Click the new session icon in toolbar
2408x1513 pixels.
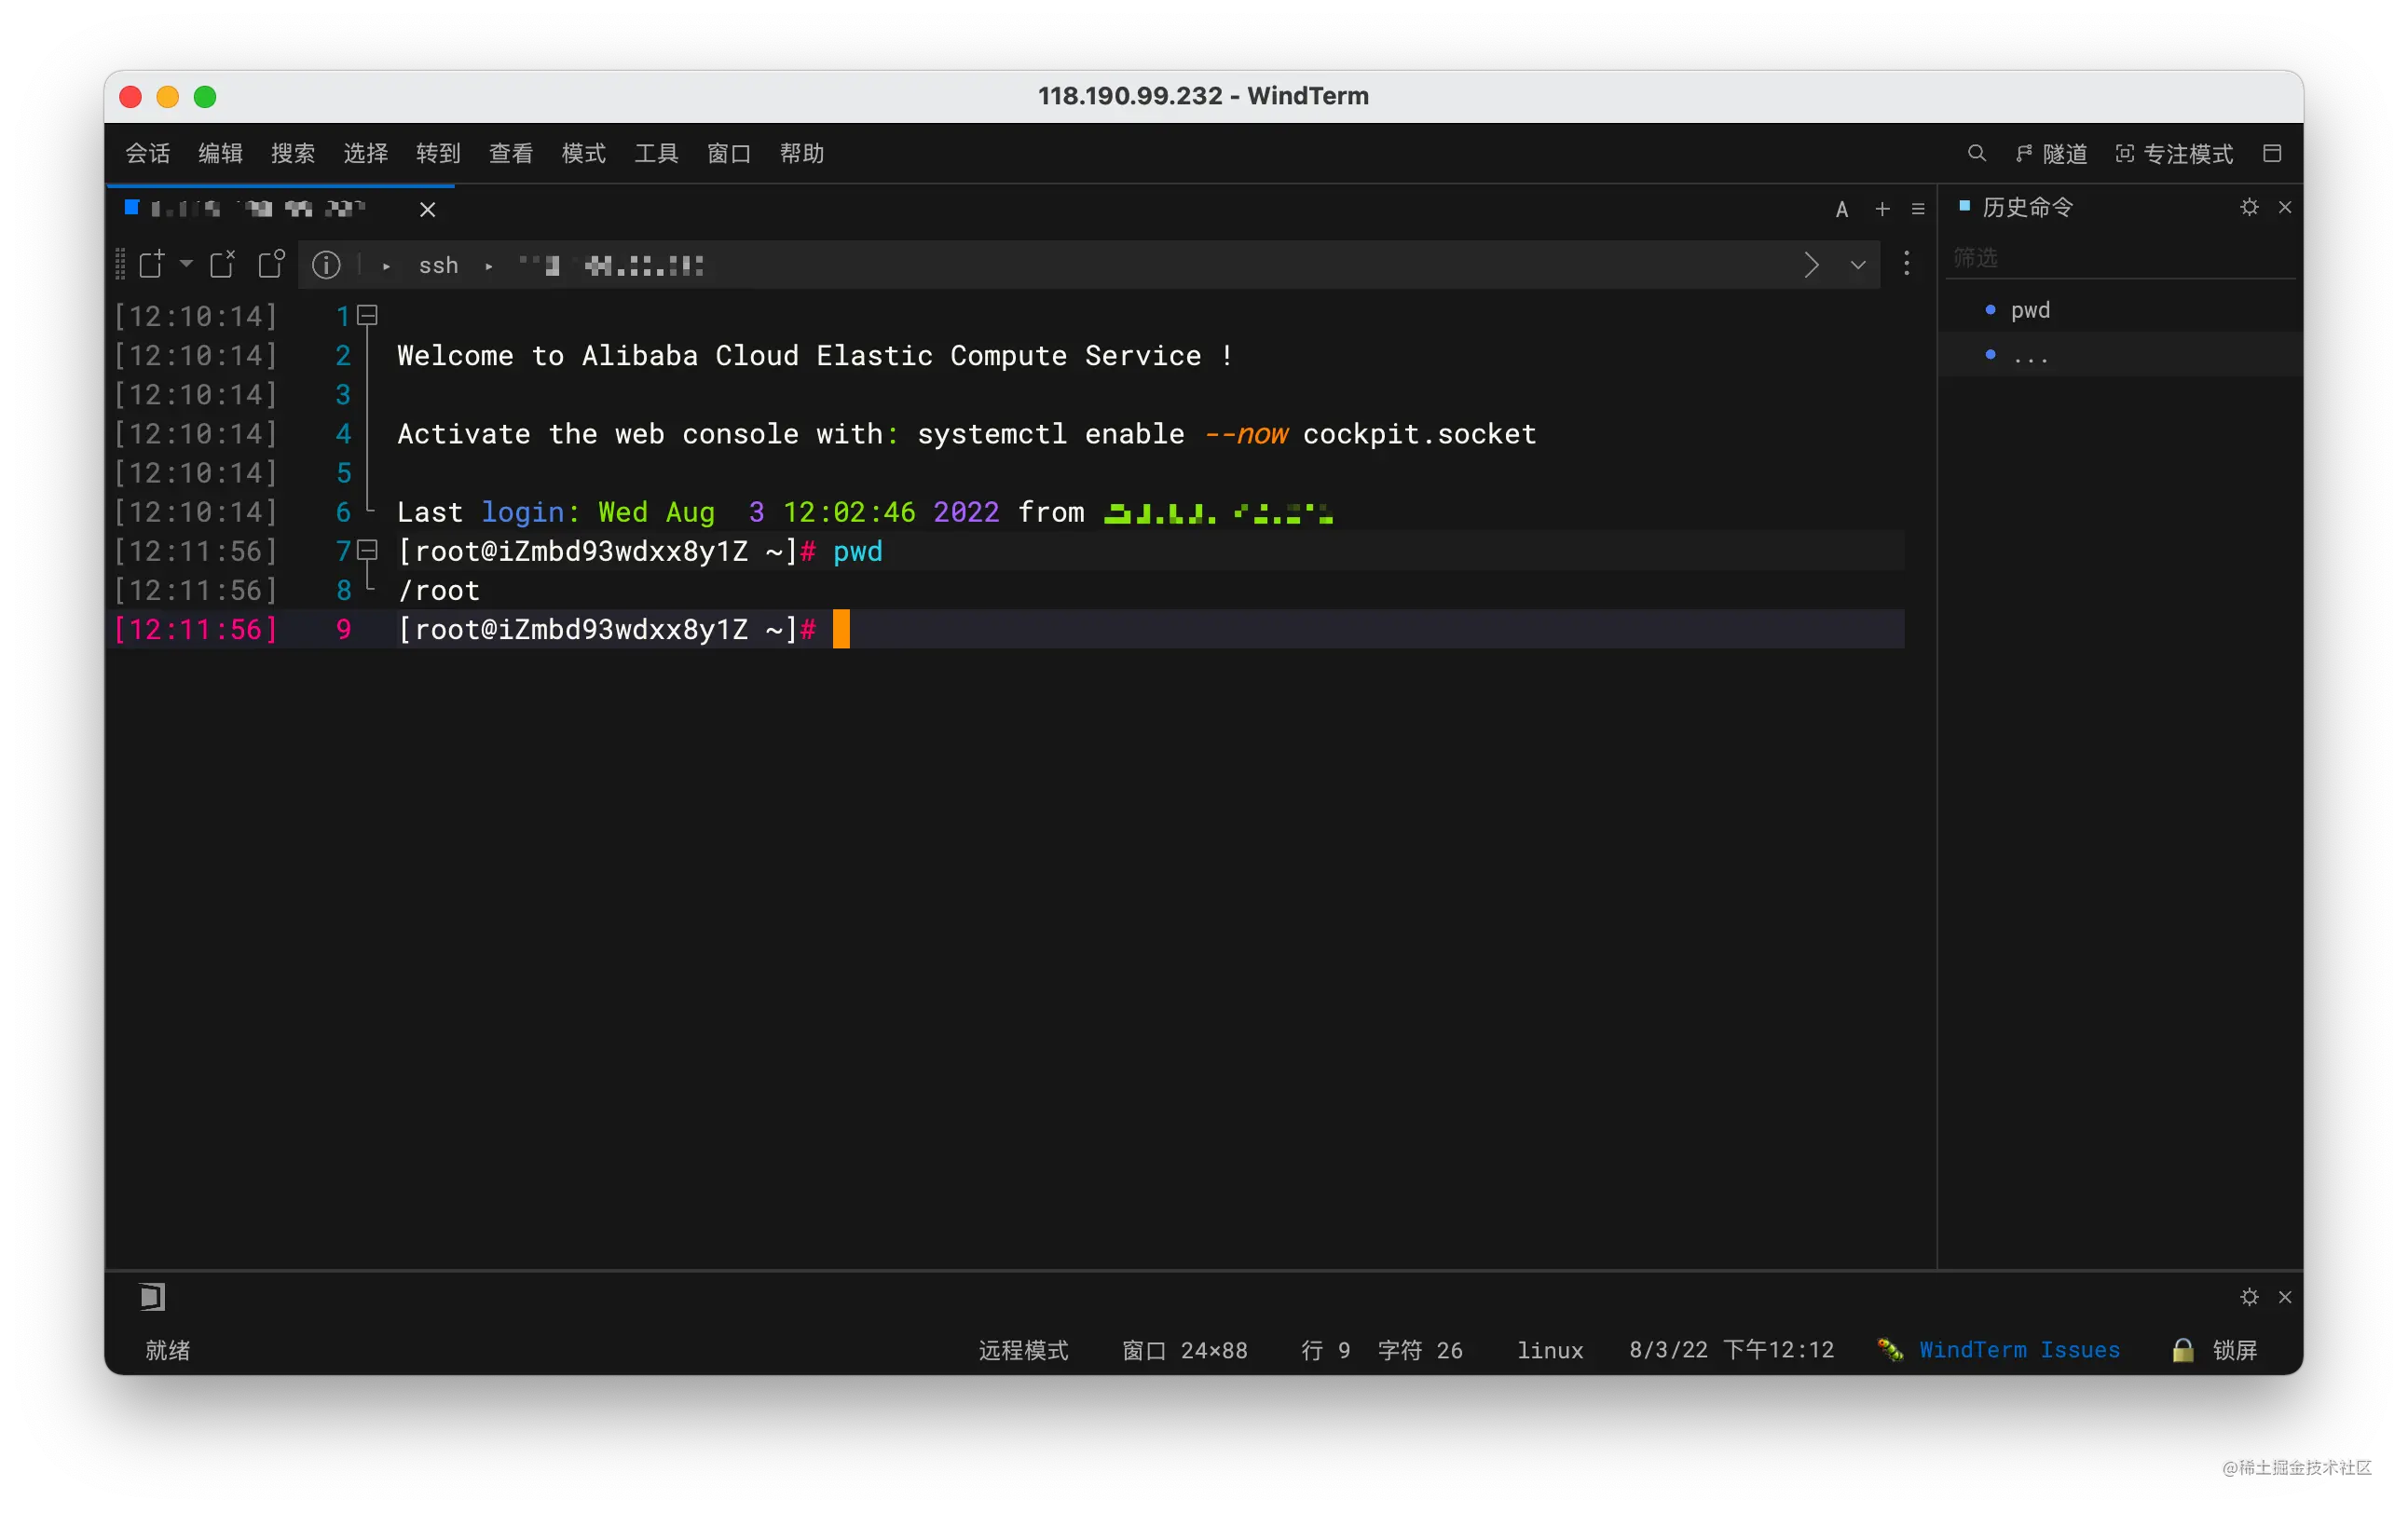point(152,264)
